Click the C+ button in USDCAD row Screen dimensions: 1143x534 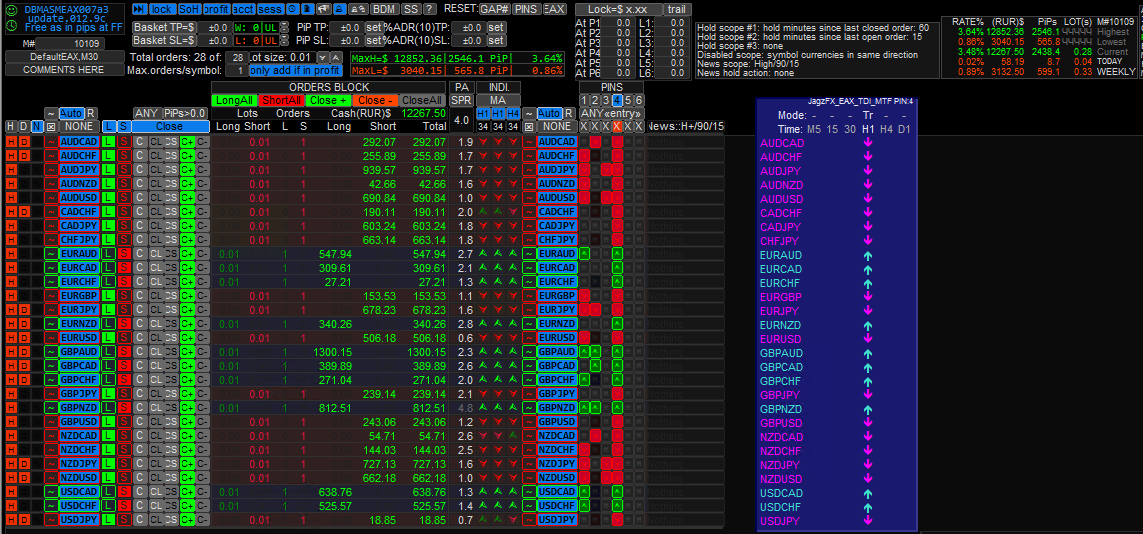(x=187, y=492)
